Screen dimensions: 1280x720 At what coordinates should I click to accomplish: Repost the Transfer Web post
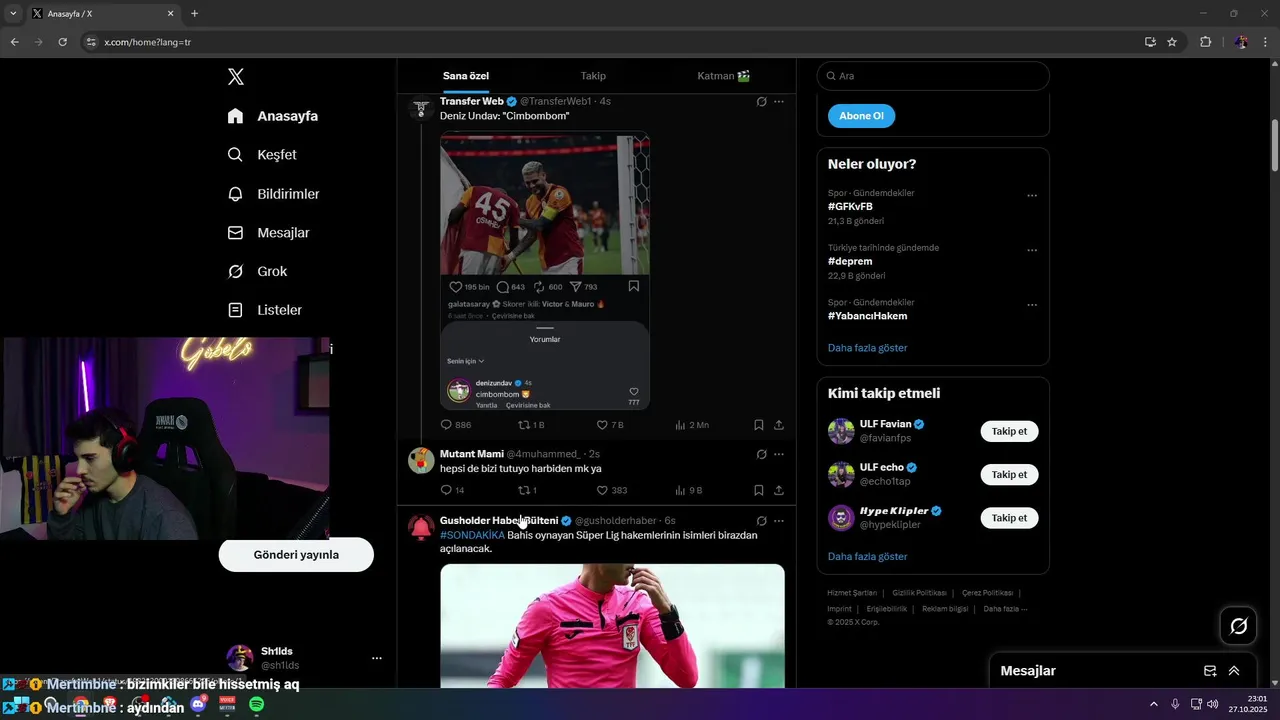click(x=531, y=425)
